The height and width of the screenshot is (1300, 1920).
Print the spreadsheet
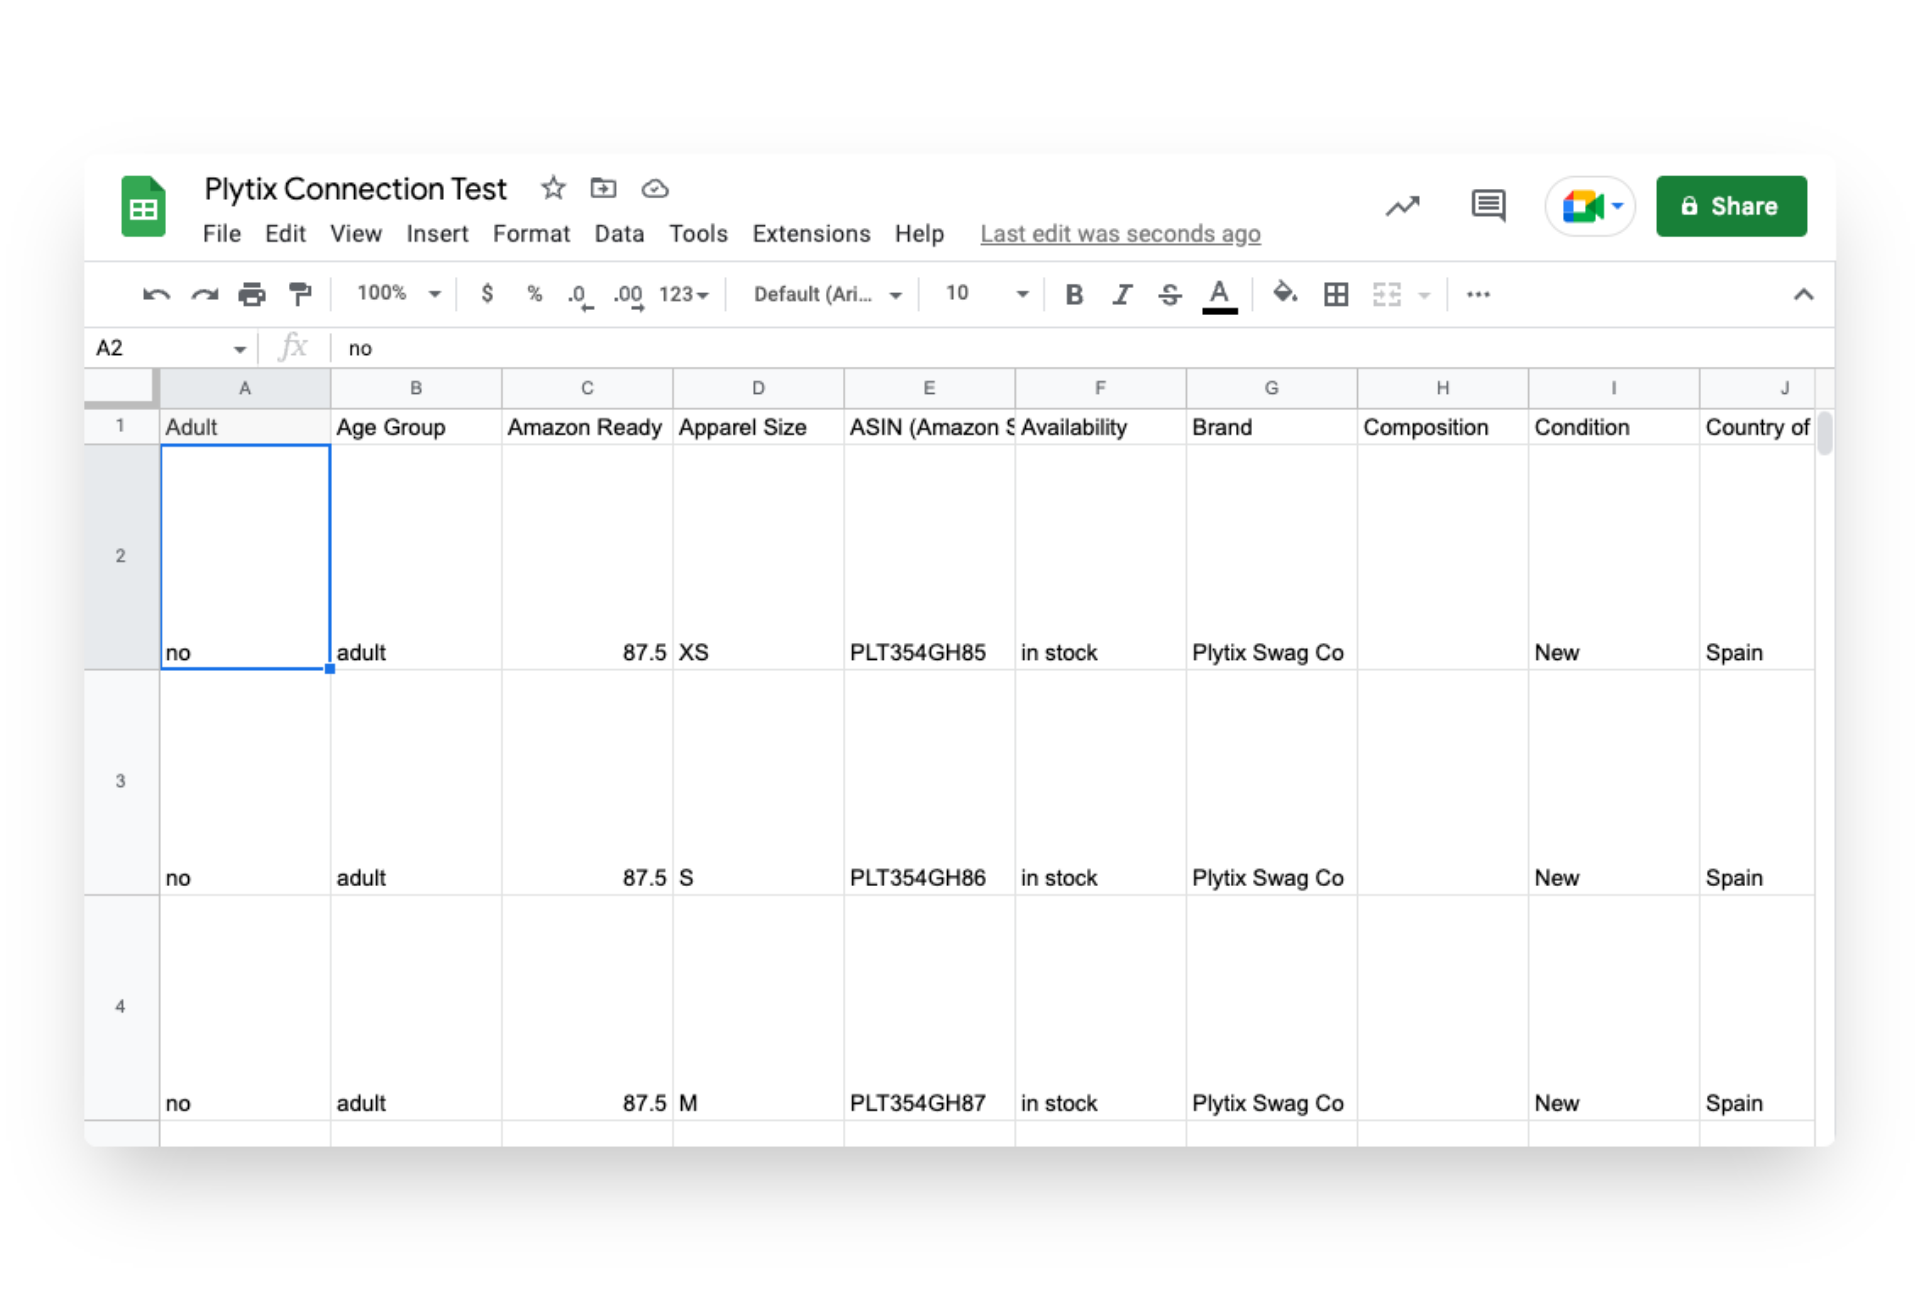pyautogui.click(x=252, y=294)
